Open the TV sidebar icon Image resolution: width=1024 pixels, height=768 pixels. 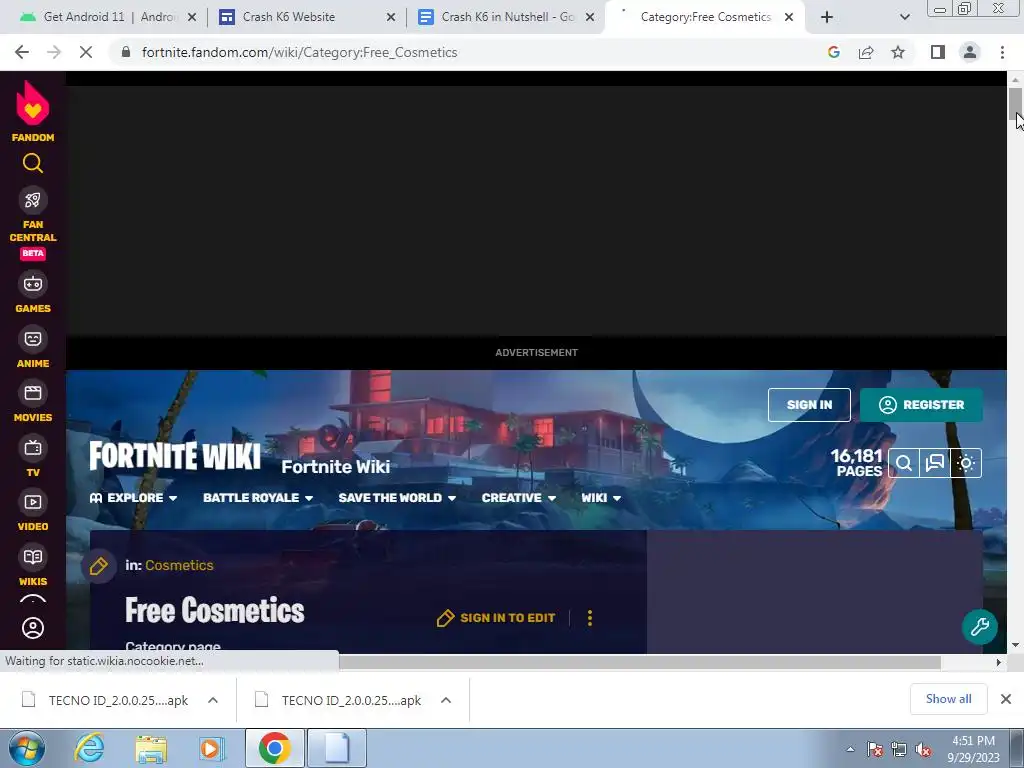[x=33, y=448]
